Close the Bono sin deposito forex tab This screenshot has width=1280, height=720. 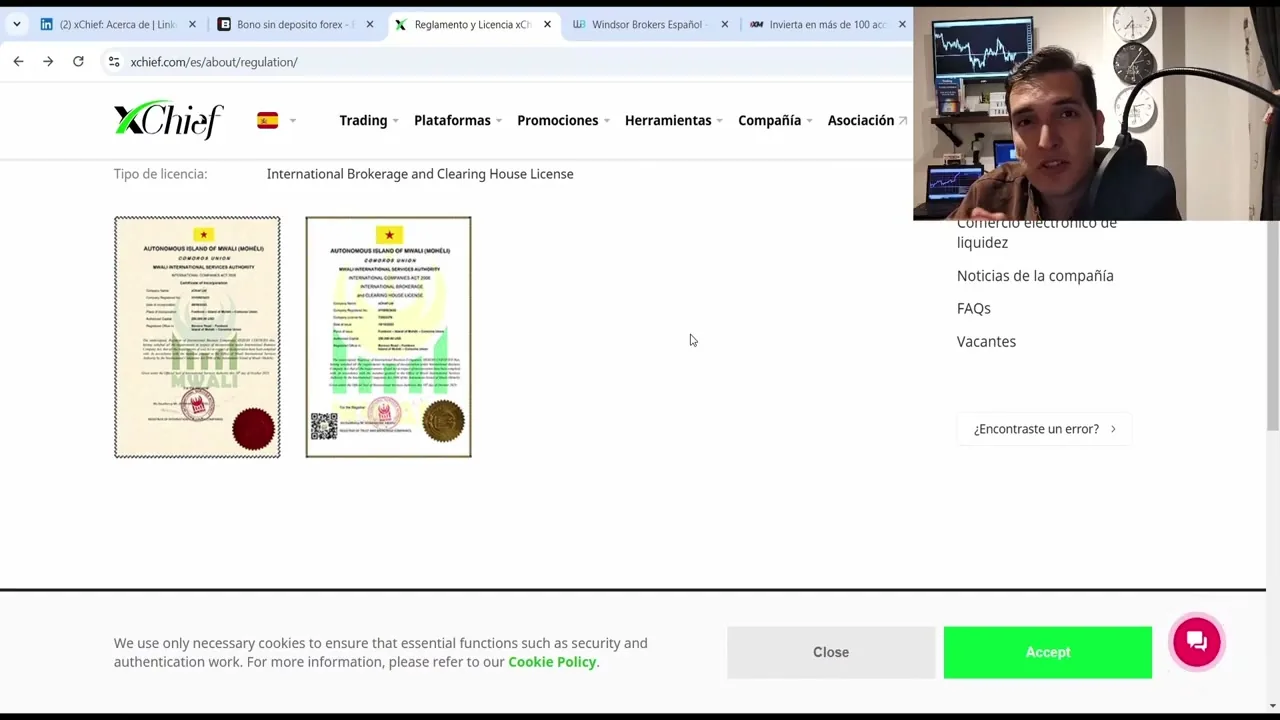click(370, 24)
